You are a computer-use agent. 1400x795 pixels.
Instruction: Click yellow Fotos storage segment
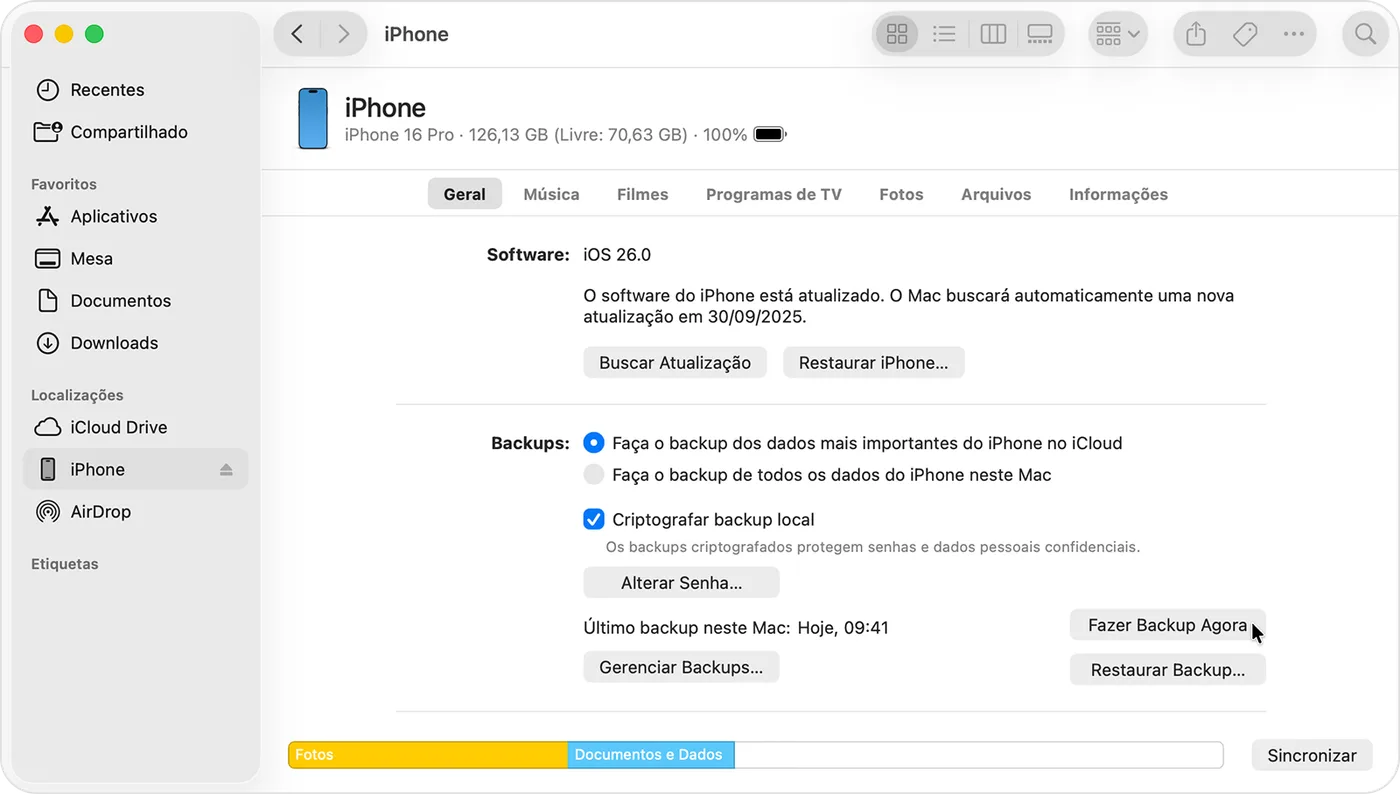428,755
